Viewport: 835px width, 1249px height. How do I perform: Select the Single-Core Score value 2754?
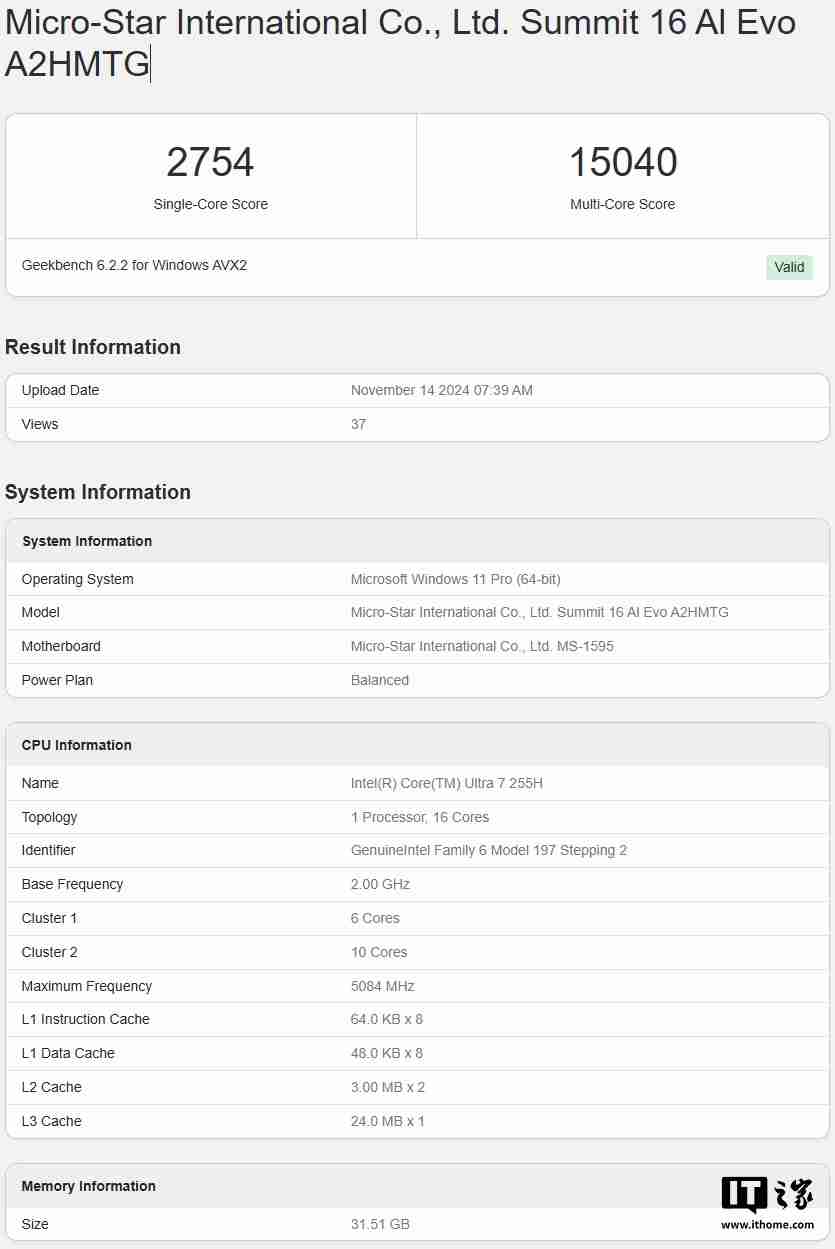(x=211, y=162)
